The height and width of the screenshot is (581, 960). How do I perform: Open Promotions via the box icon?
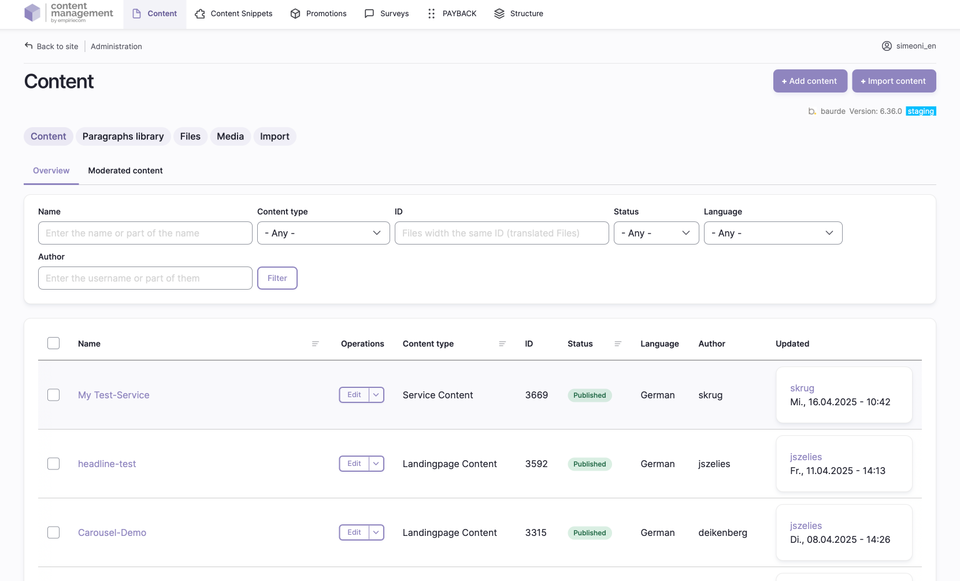[x=295, y=14]
